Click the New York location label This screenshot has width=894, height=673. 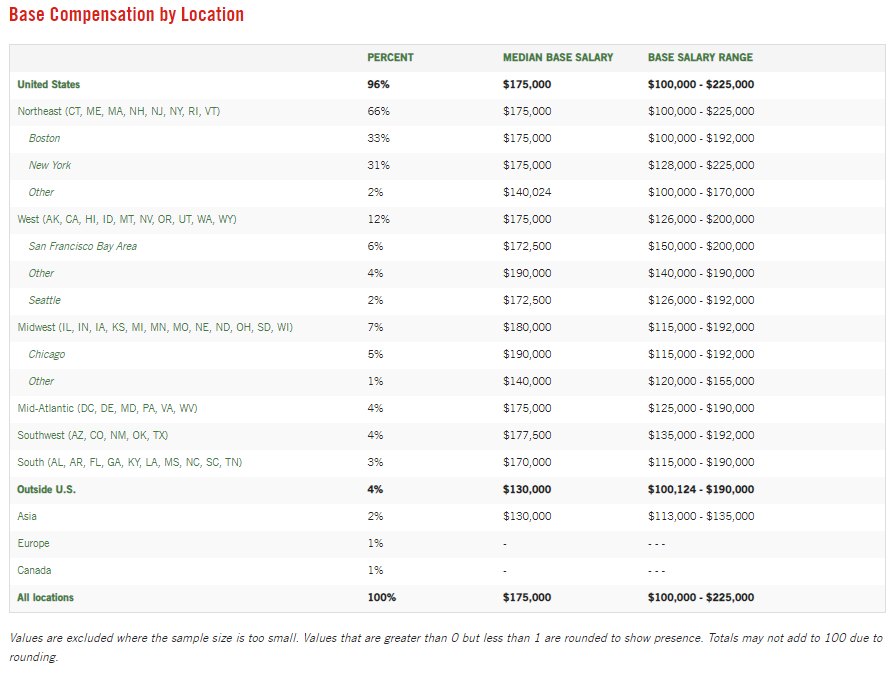50,166
